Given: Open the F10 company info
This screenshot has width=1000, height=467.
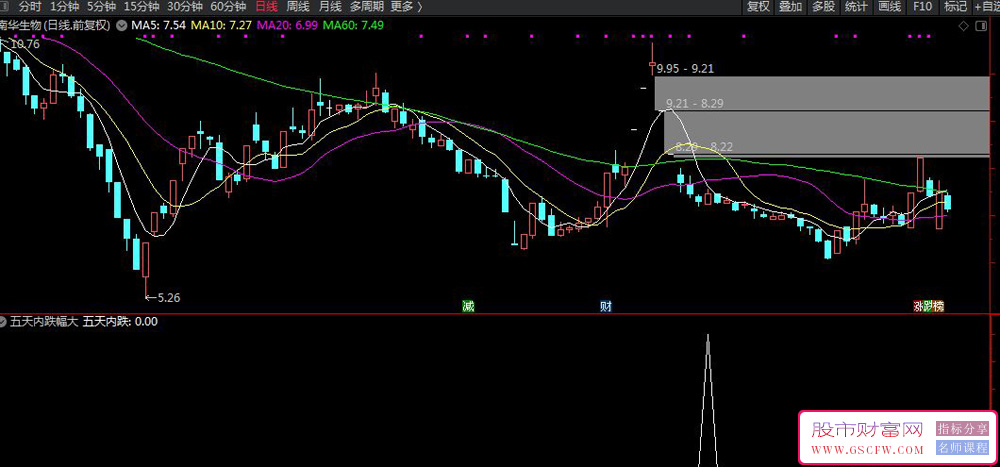Looking at the screenshot, I should click(922, 7).
